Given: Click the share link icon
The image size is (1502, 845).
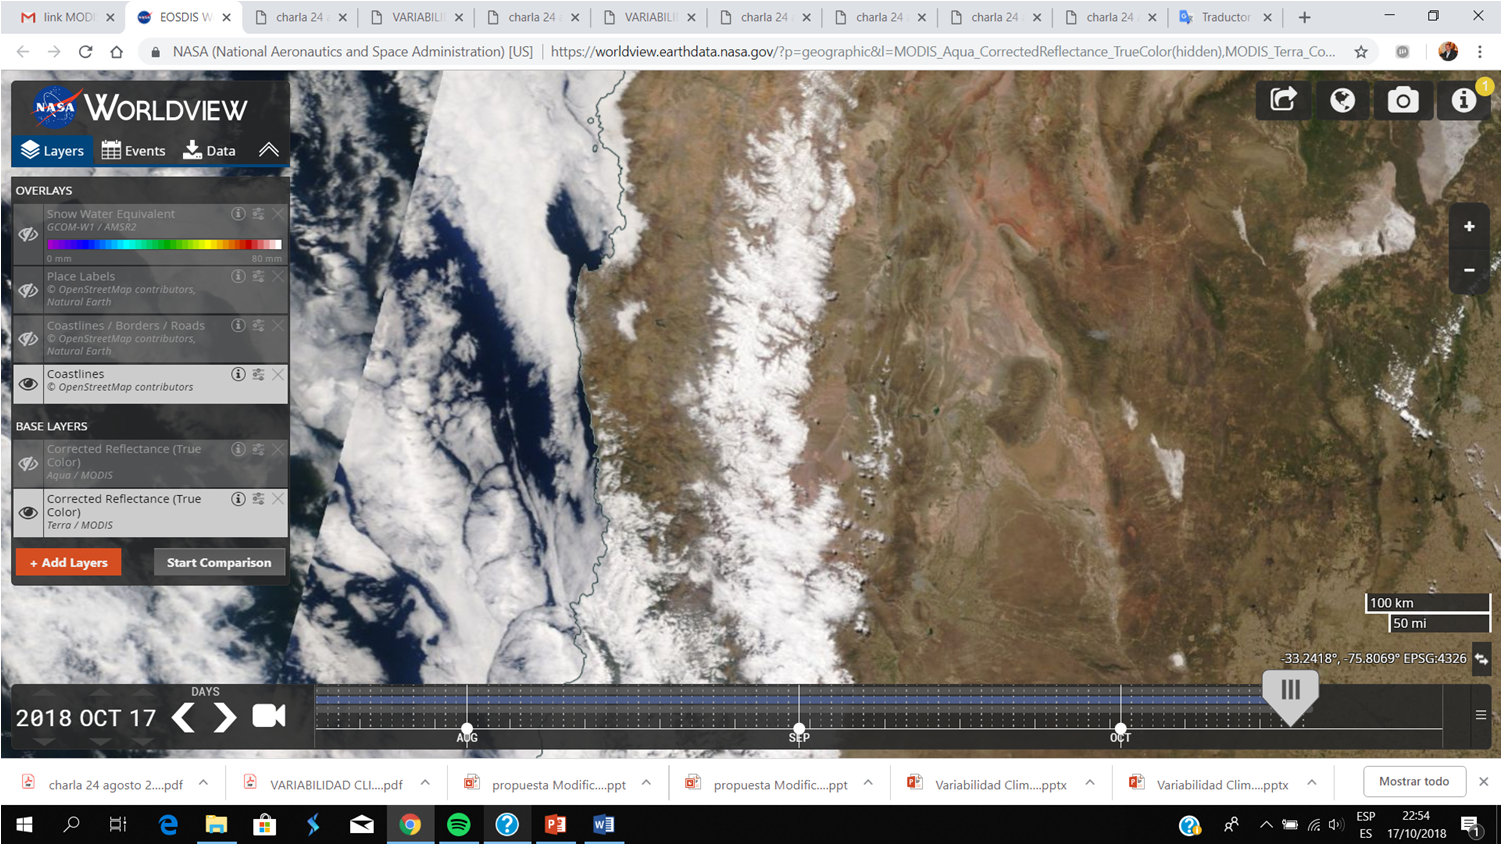Looking at the screenshot, I should point(1283,100).
